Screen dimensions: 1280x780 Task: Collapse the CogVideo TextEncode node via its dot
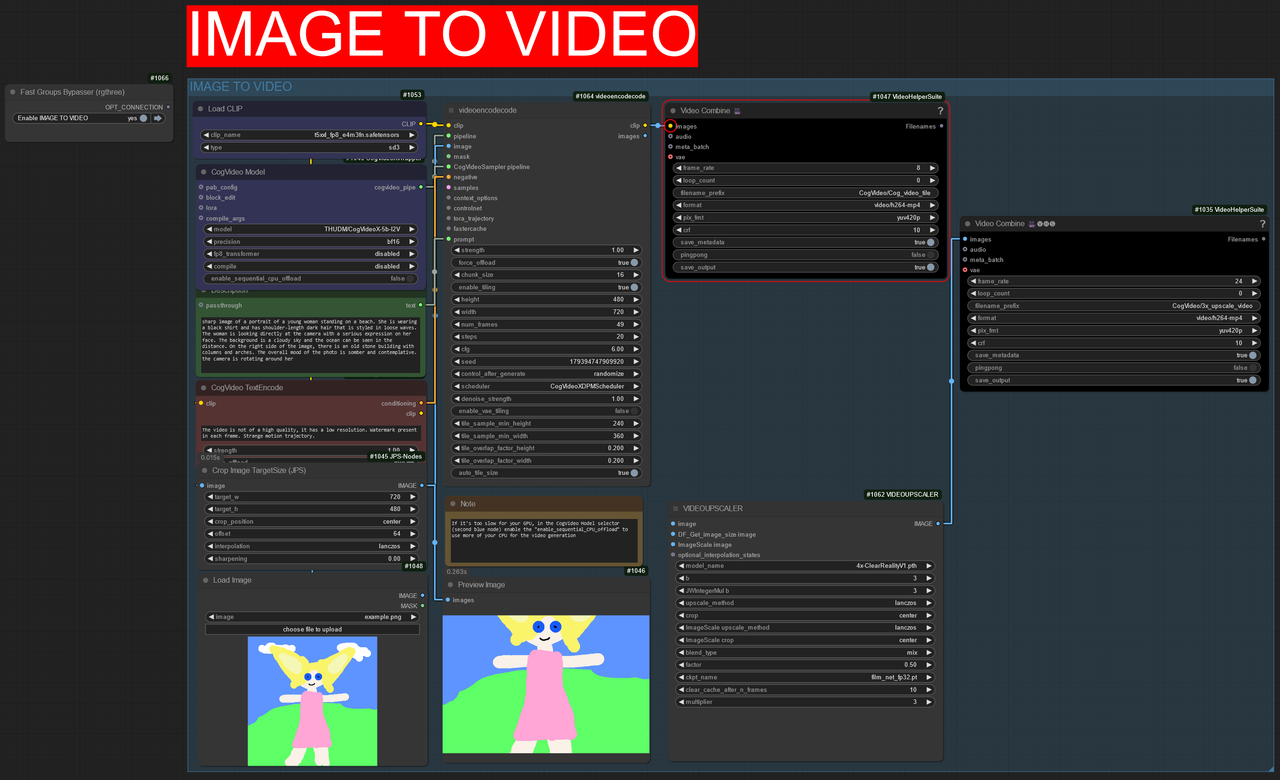(x=201, y=388)
